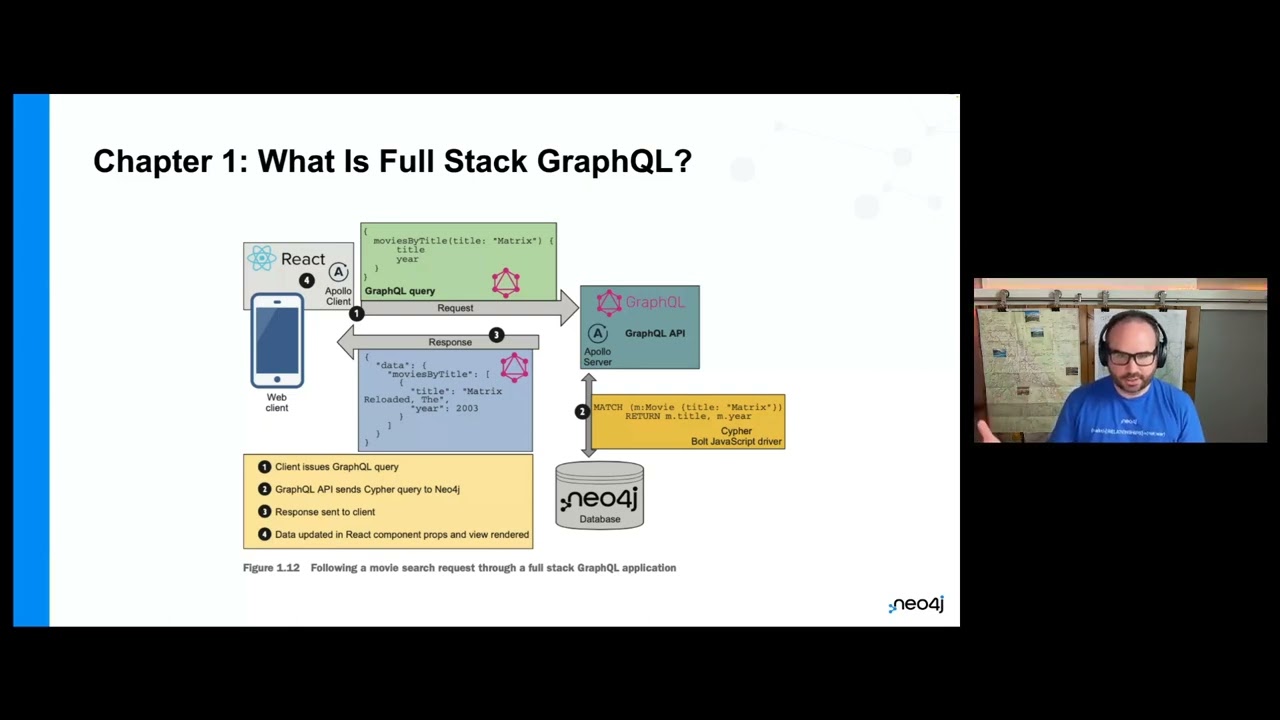1280x720 pixels.
Task: Click the '"data": {' line in the response
Action: [x=402, y=365]
